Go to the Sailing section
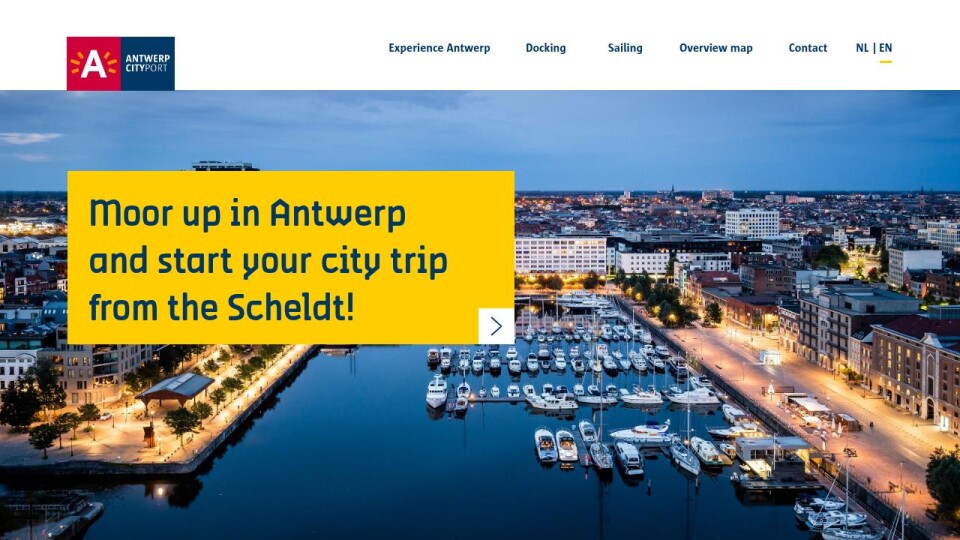960x540 pixels. click(x=624, y=48)
